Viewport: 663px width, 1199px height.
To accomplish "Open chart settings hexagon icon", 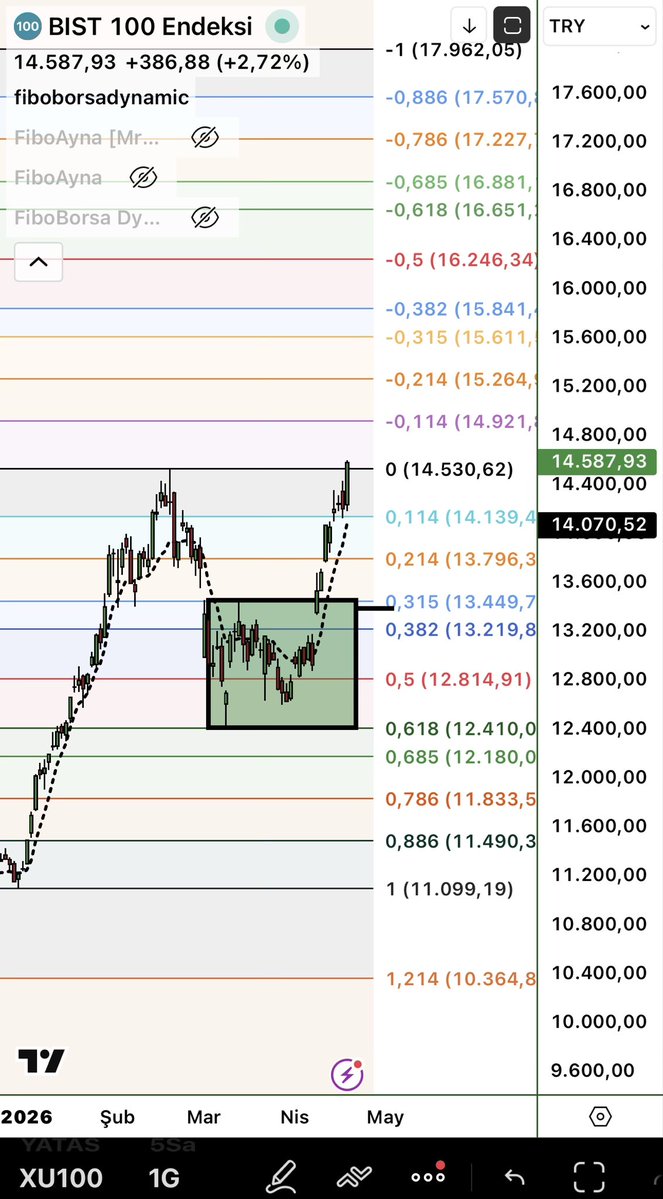I will point(600,1116).
